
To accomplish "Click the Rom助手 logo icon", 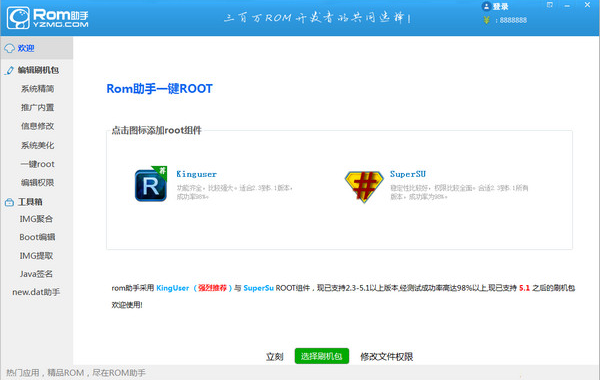I will [x=18, y=18].
